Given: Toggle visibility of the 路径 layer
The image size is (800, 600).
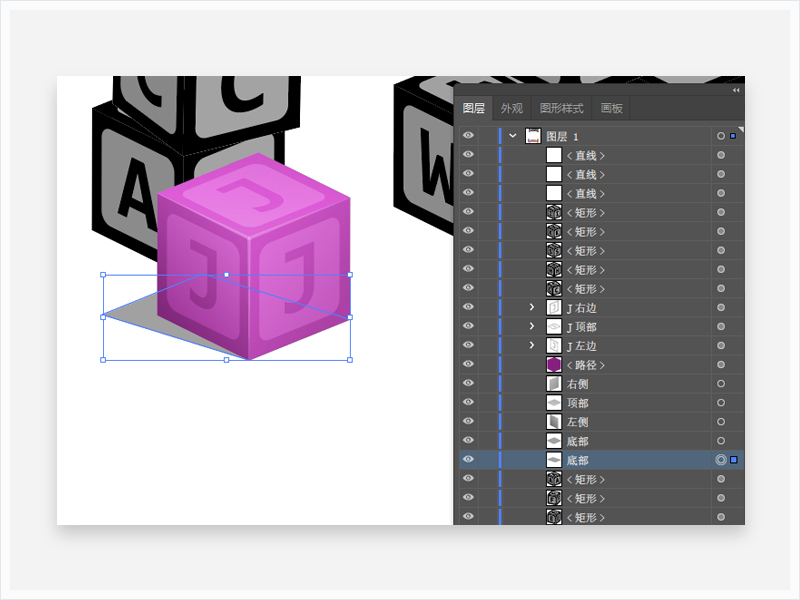Looking at the screenshot, I should click(x=468, y=365).
